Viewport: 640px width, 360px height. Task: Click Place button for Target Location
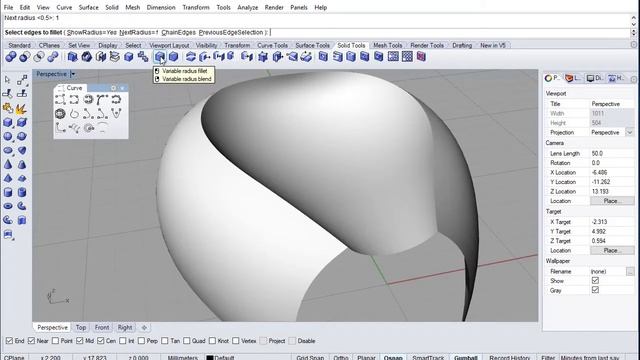coord(612,250)
